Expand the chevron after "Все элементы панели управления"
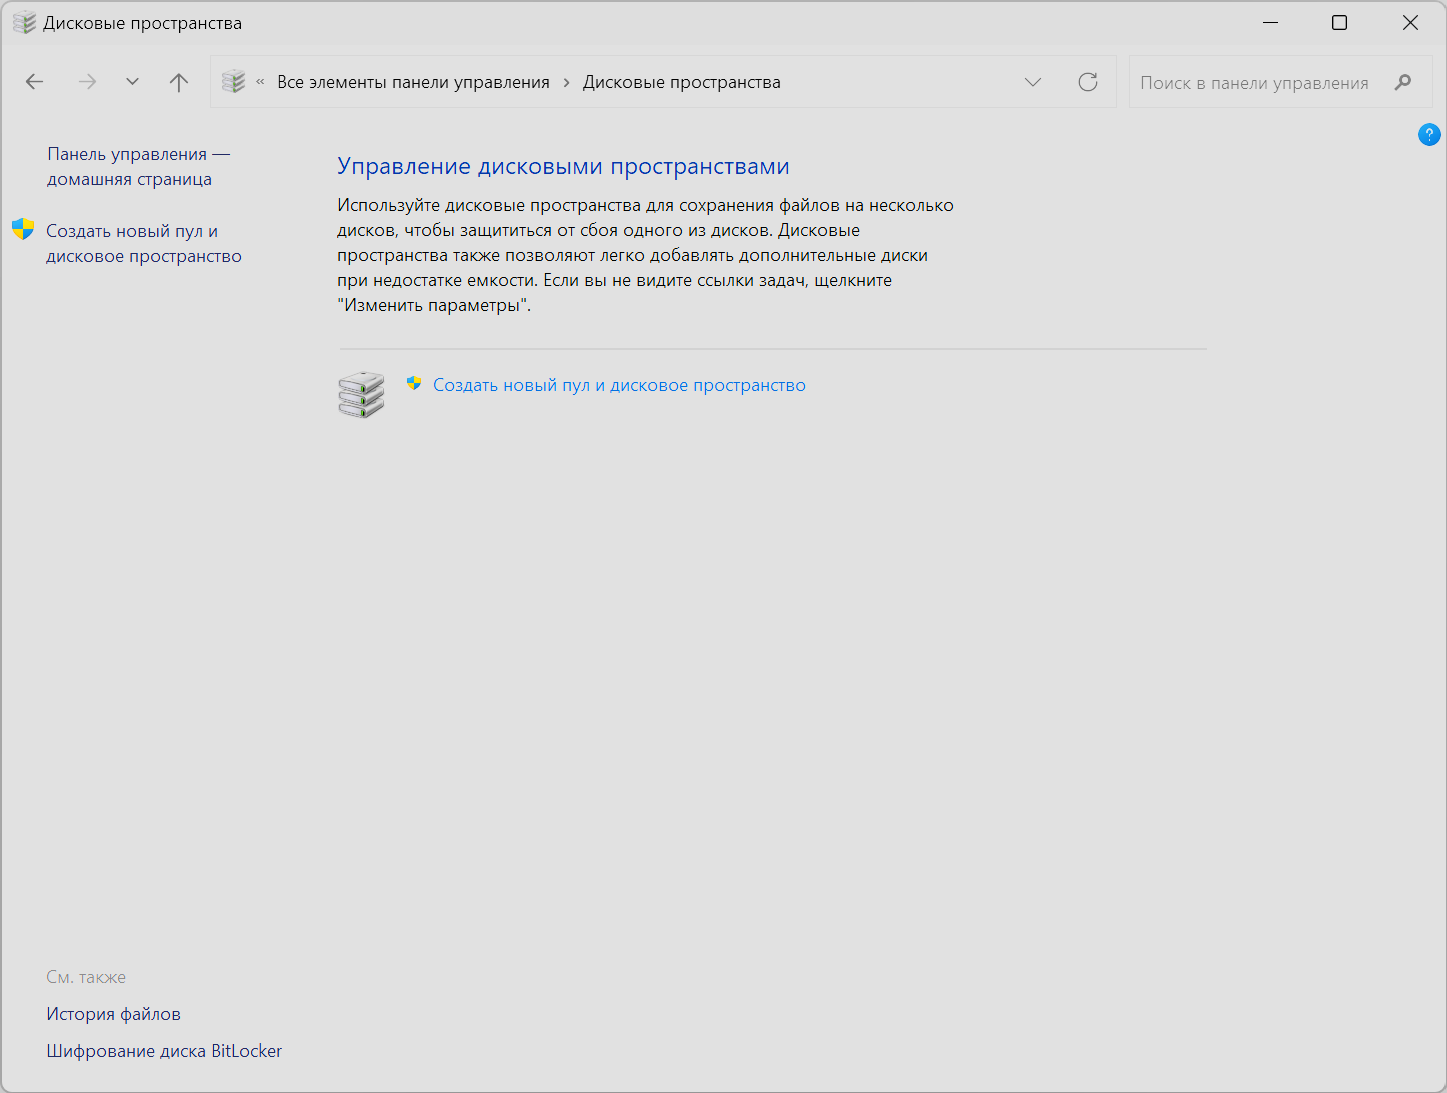 click(566, 82)
